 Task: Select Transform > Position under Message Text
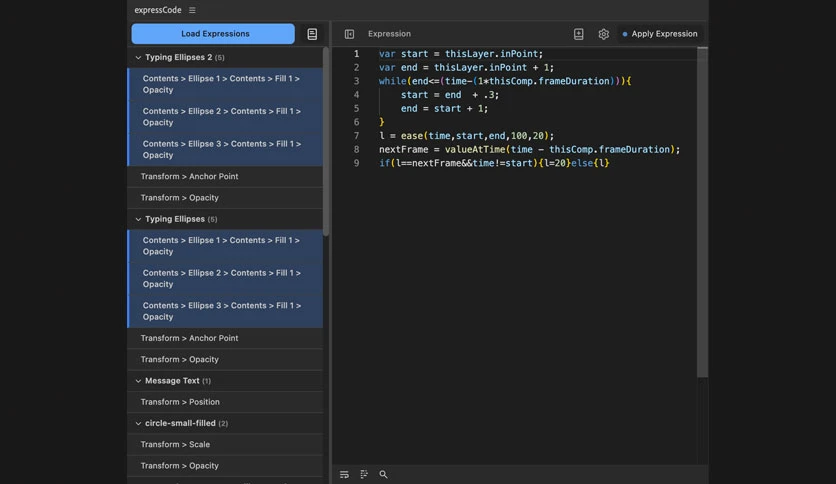point(225,402)
